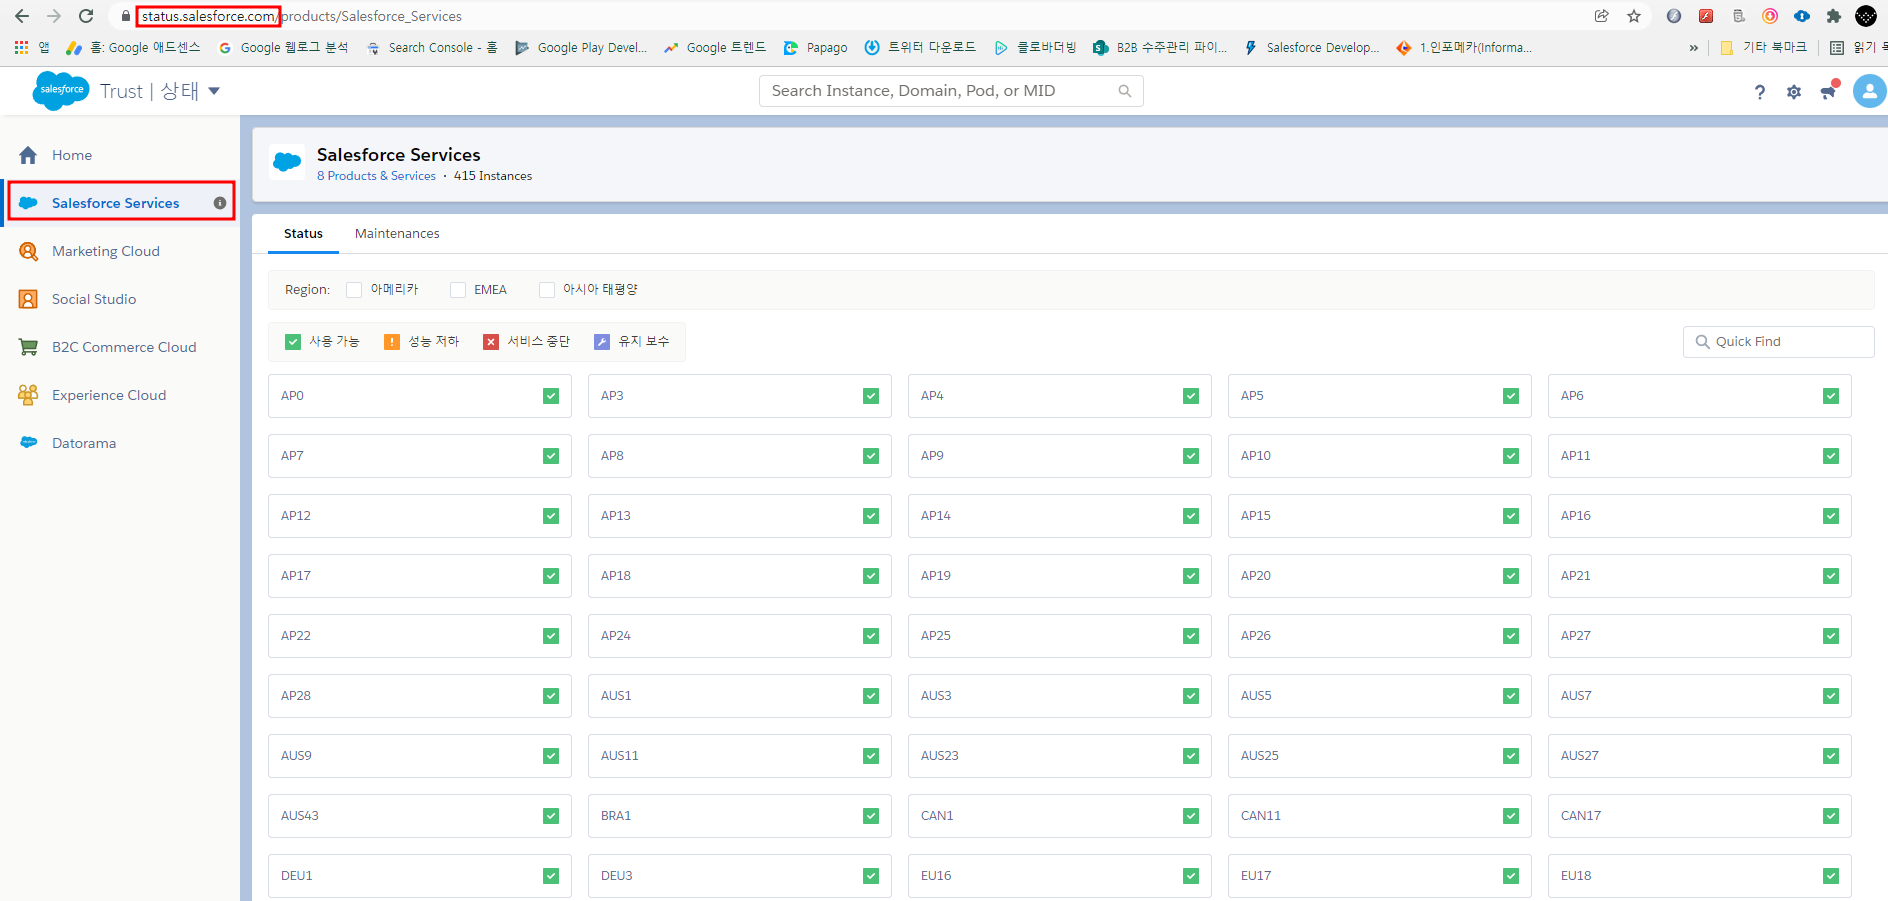Viewport: 1888px width, 901px height.
Task: Open notifications megaphone icon
Action: pyautogui.click(x=1829, y=91)
